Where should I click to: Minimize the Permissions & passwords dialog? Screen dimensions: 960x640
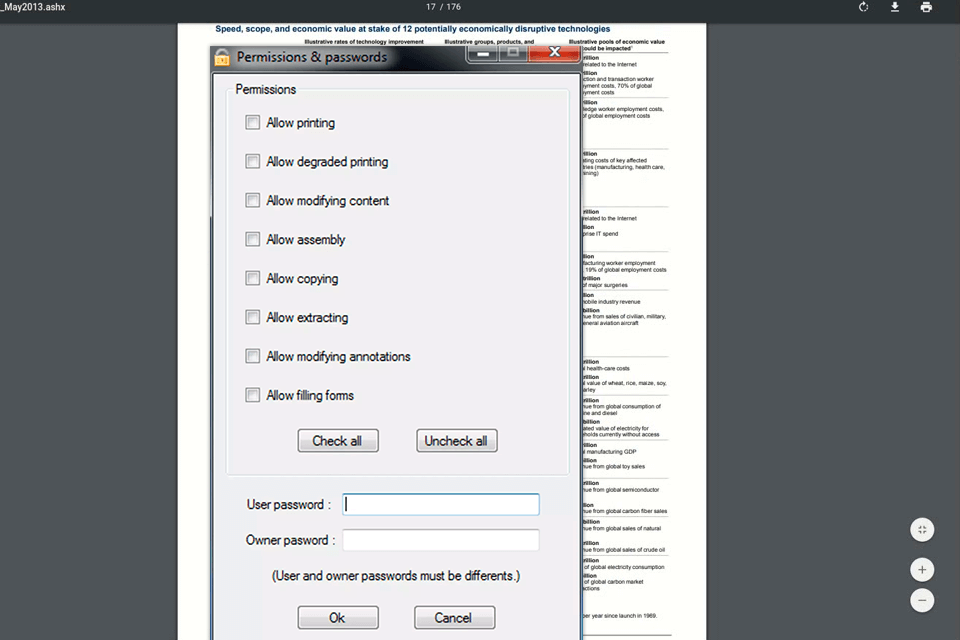pos(483,53)
